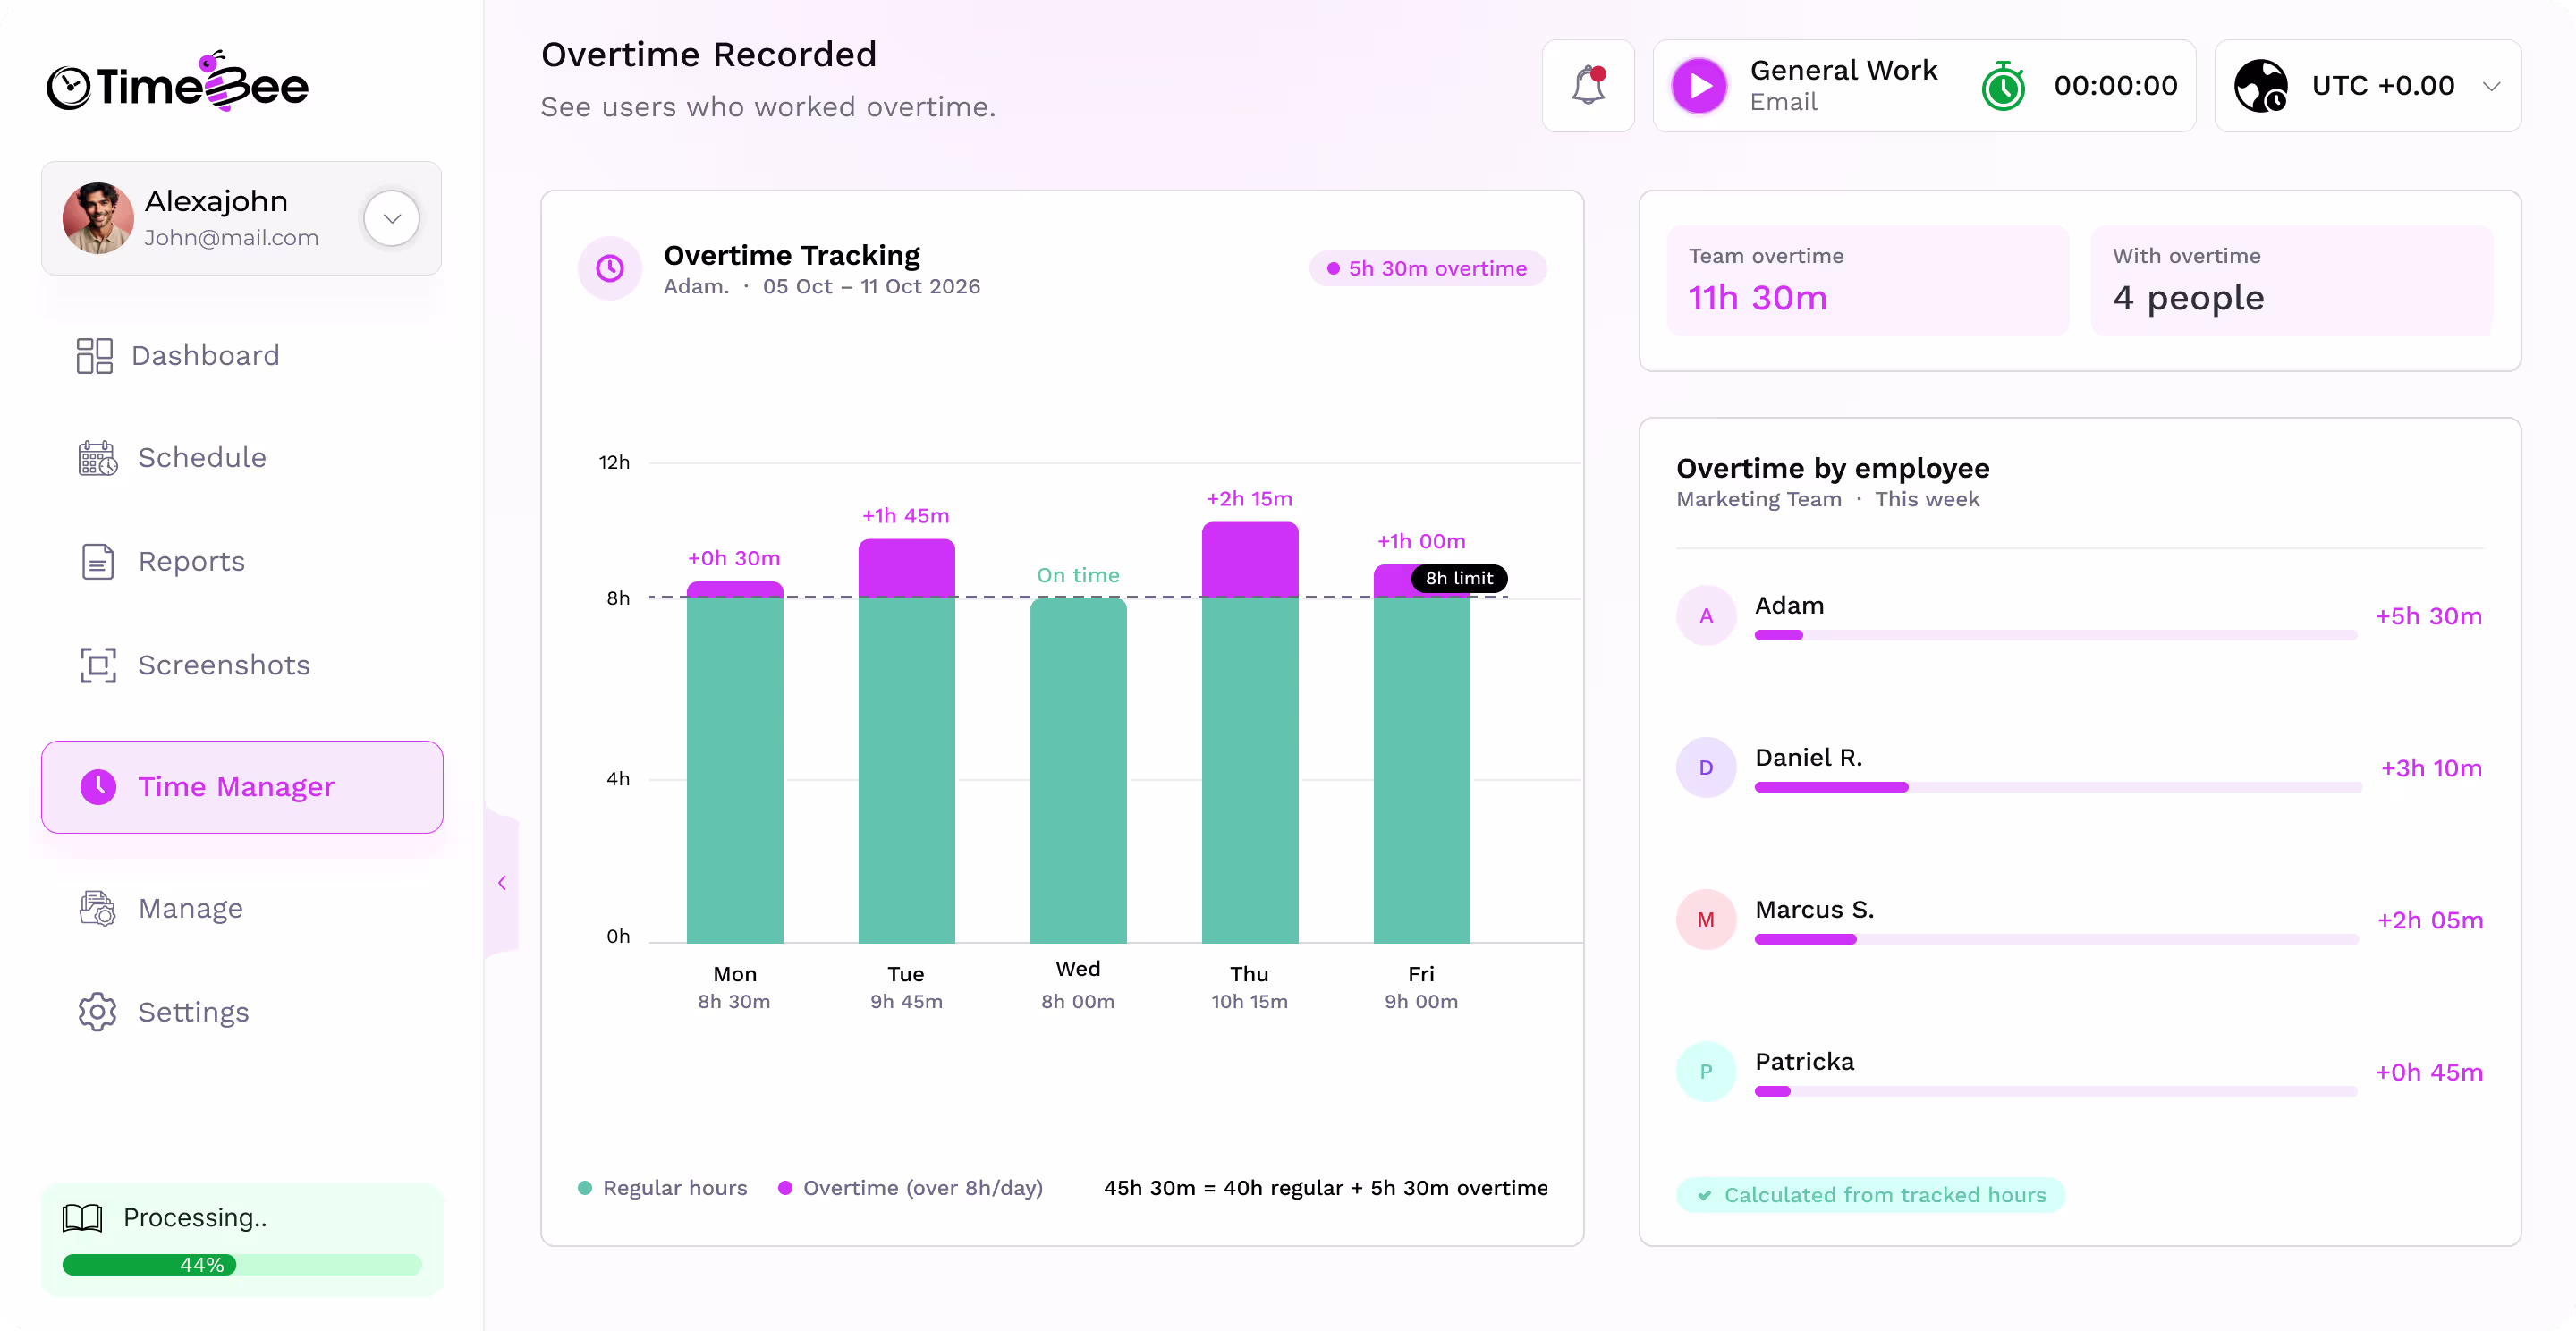This screenshot has width=2576, height=1331.
Task: Click the Calculated from tracked hours badge
Action: pyautogui.click(x=1871, y=1195)
